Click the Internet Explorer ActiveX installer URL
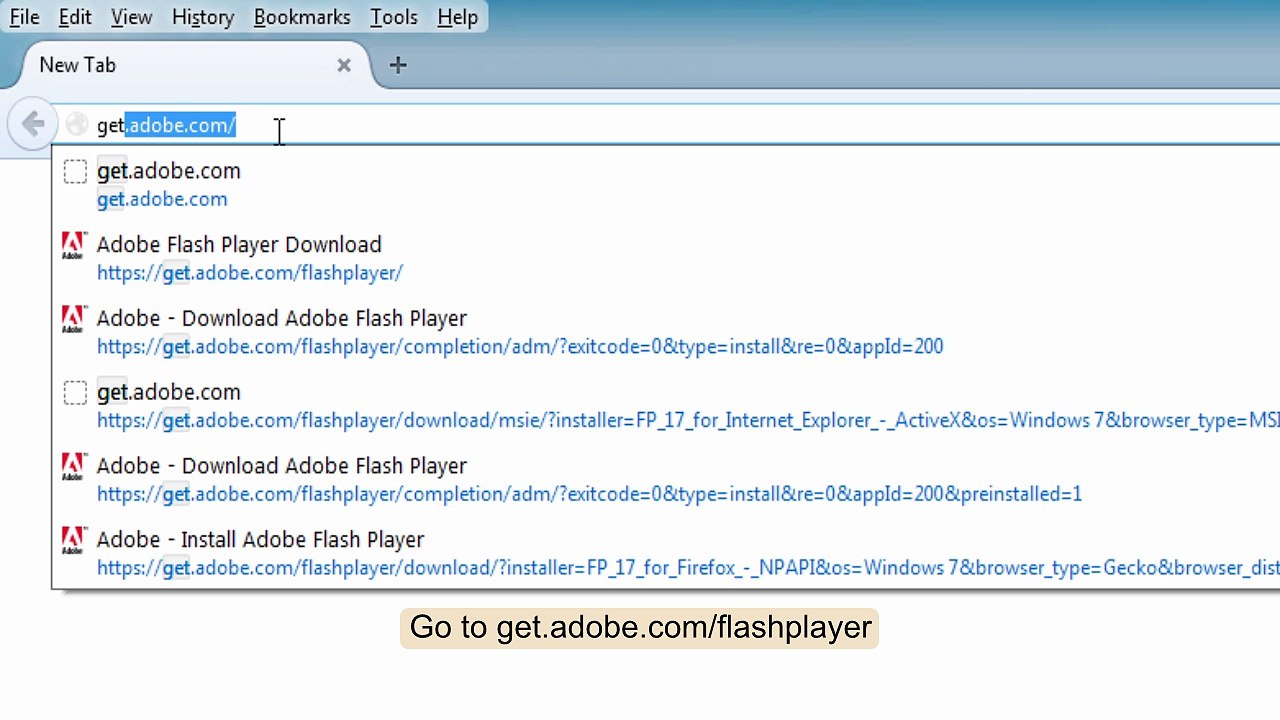1280x720 pixels. [688, 421]
